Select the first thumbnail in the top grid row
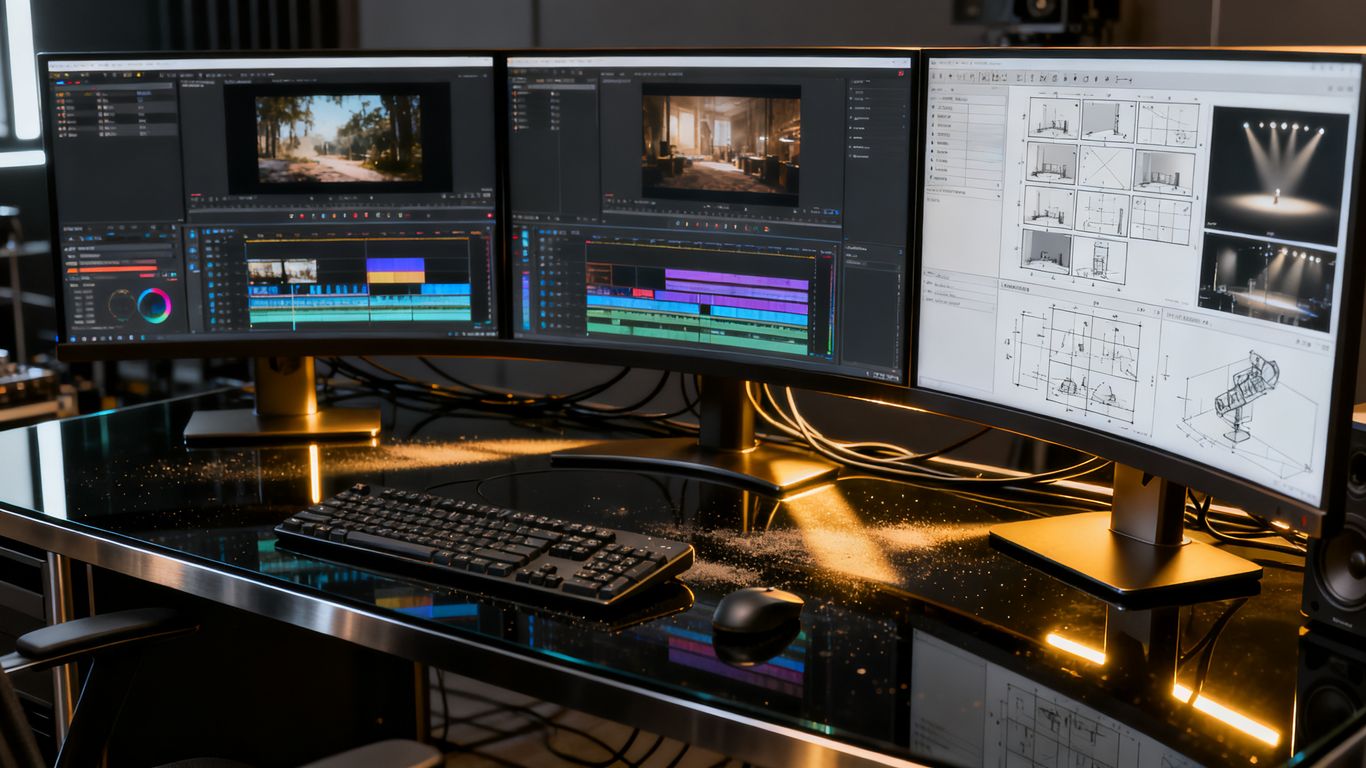The height and width of the screenshot is (768, 1366). (1053, 118)
